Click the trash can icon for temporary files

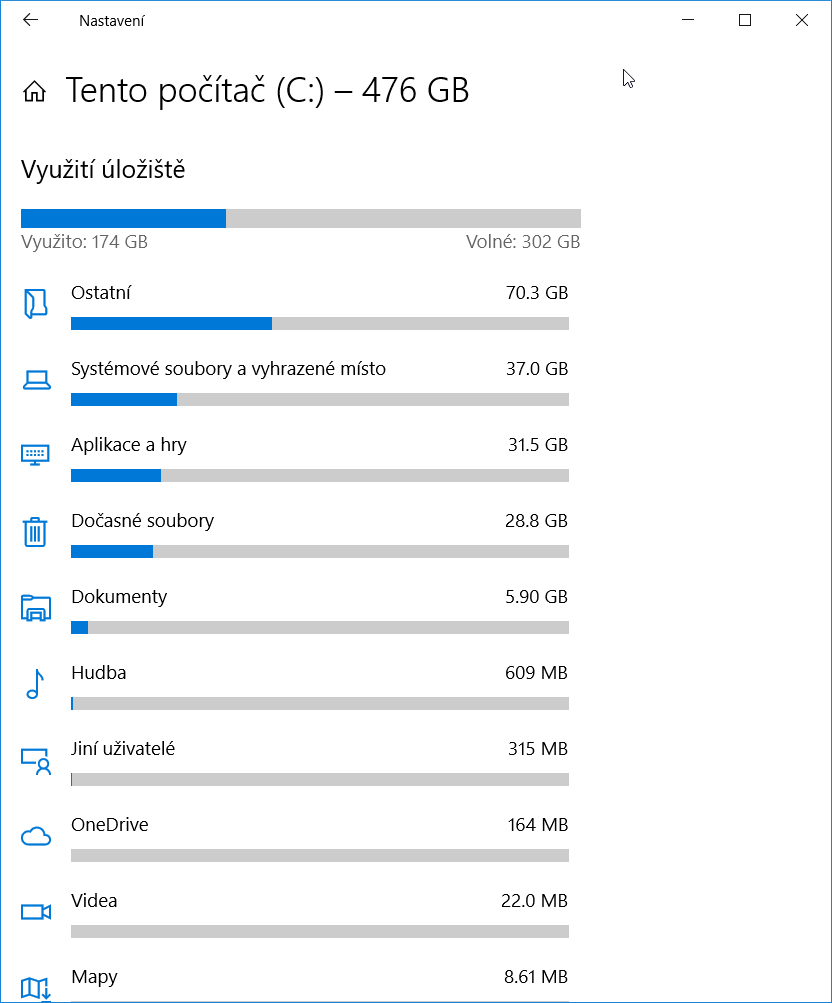(35, 532)
